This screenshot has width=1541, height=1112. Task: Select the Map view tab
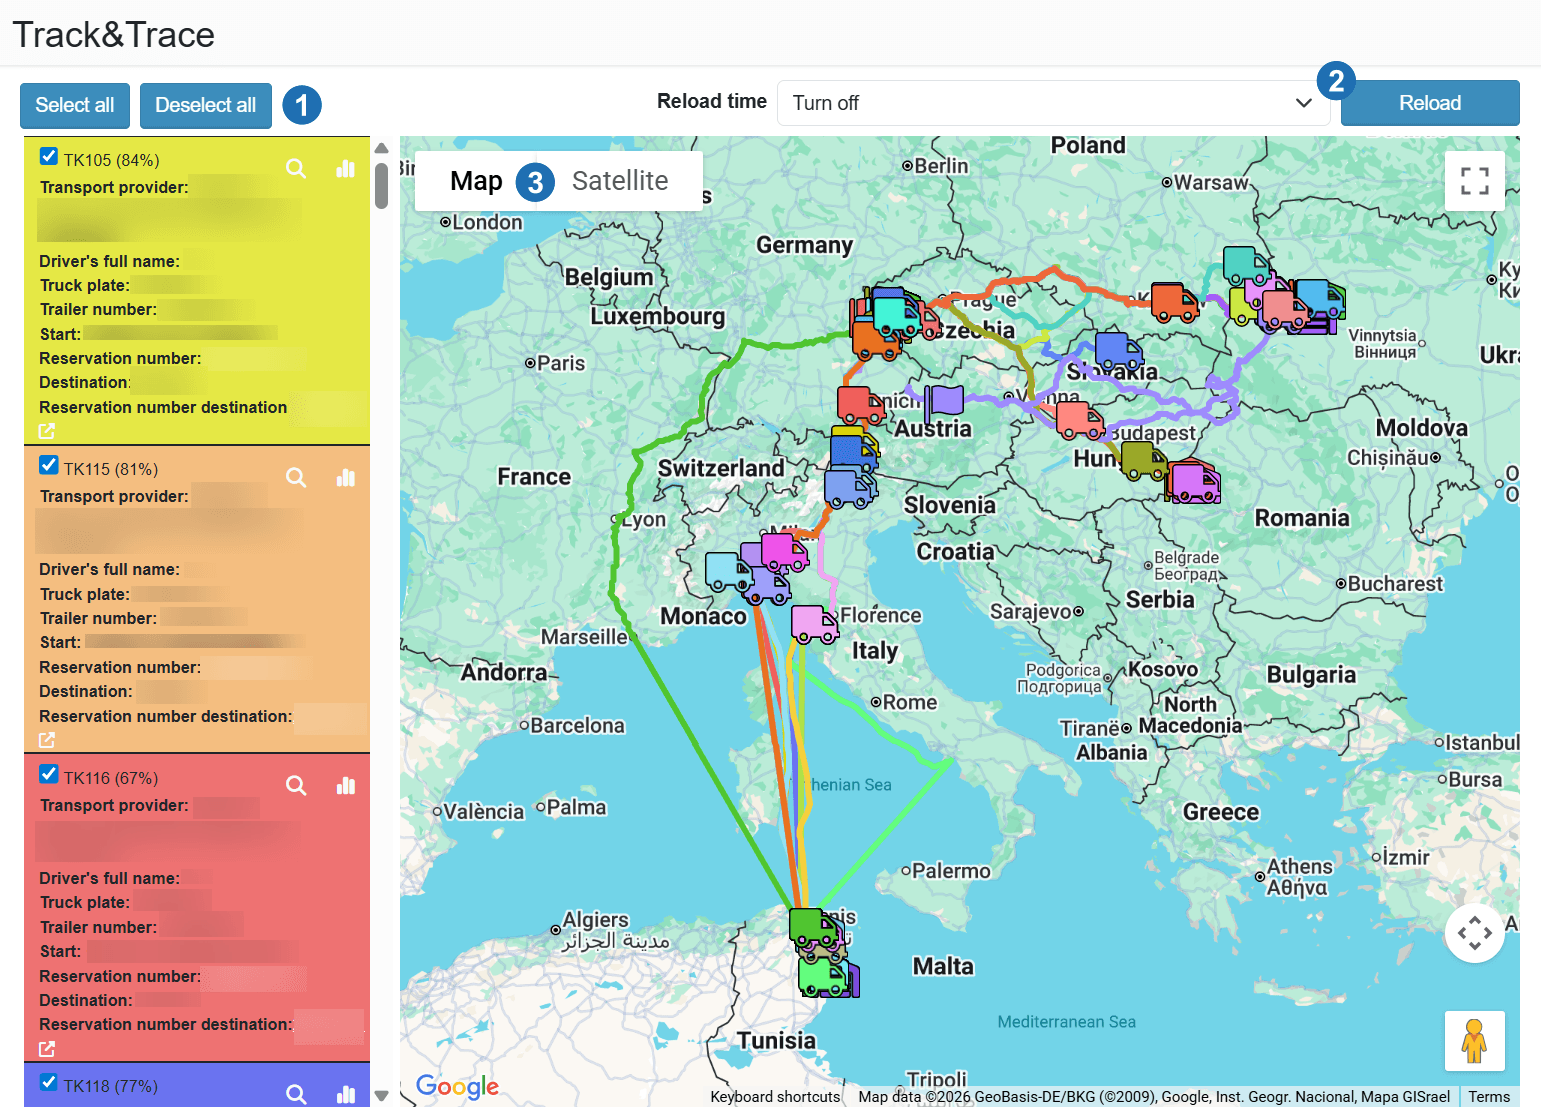476,181
